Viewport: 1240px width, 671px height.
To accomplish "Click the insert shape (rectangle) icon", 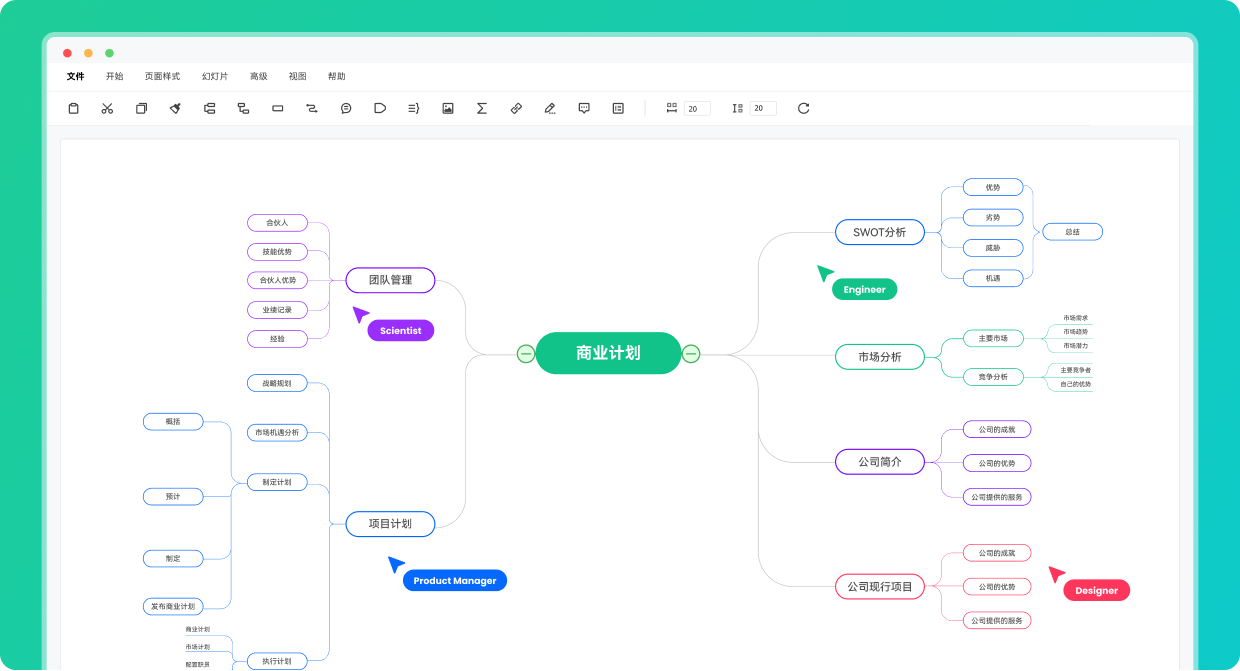I will [277, 108].
